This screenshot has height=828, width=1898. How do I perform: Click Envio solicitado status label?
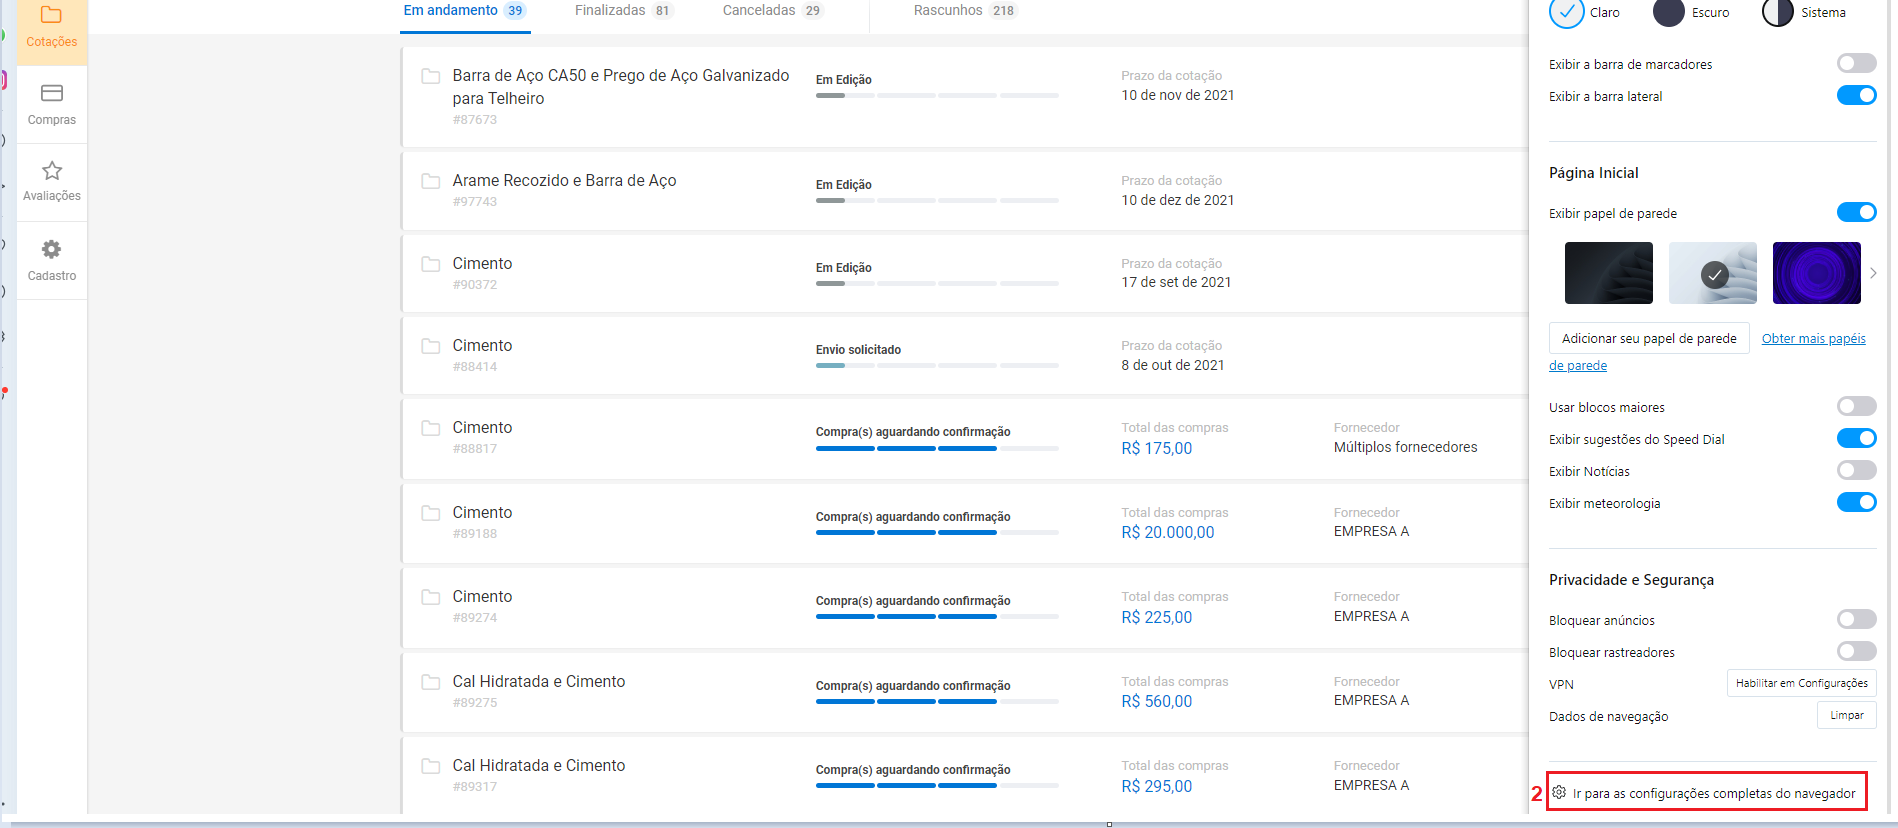coord(858,350)
